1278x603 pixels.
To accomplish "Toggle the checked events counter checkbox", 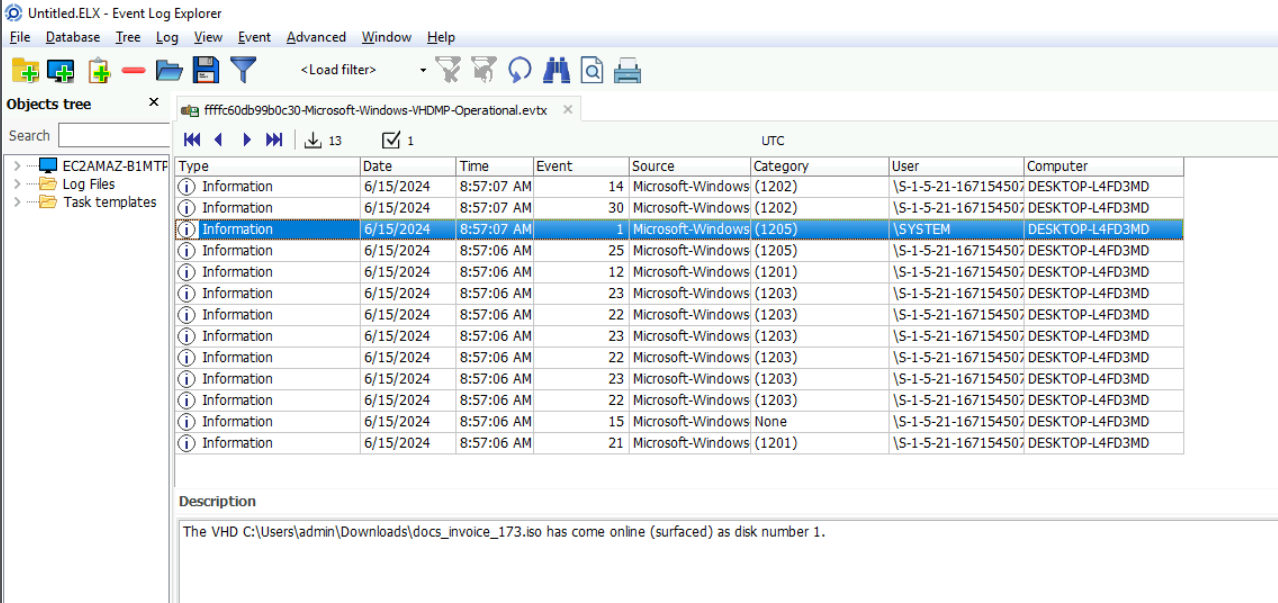I will (x=392, y=140).
